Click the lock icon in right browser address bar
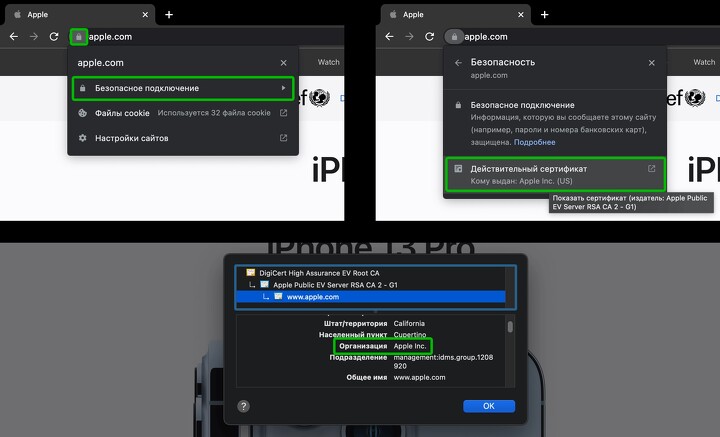 point(454,37)
